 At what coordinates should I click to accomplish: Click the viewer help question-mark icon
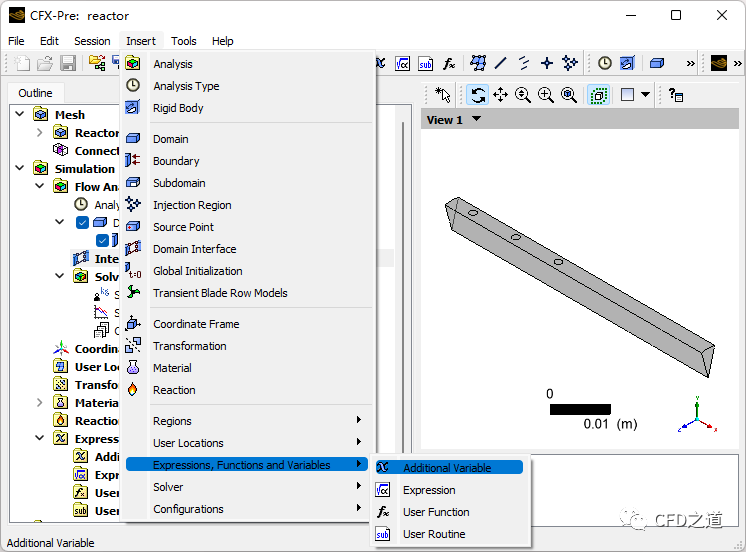tap(676, 95)
